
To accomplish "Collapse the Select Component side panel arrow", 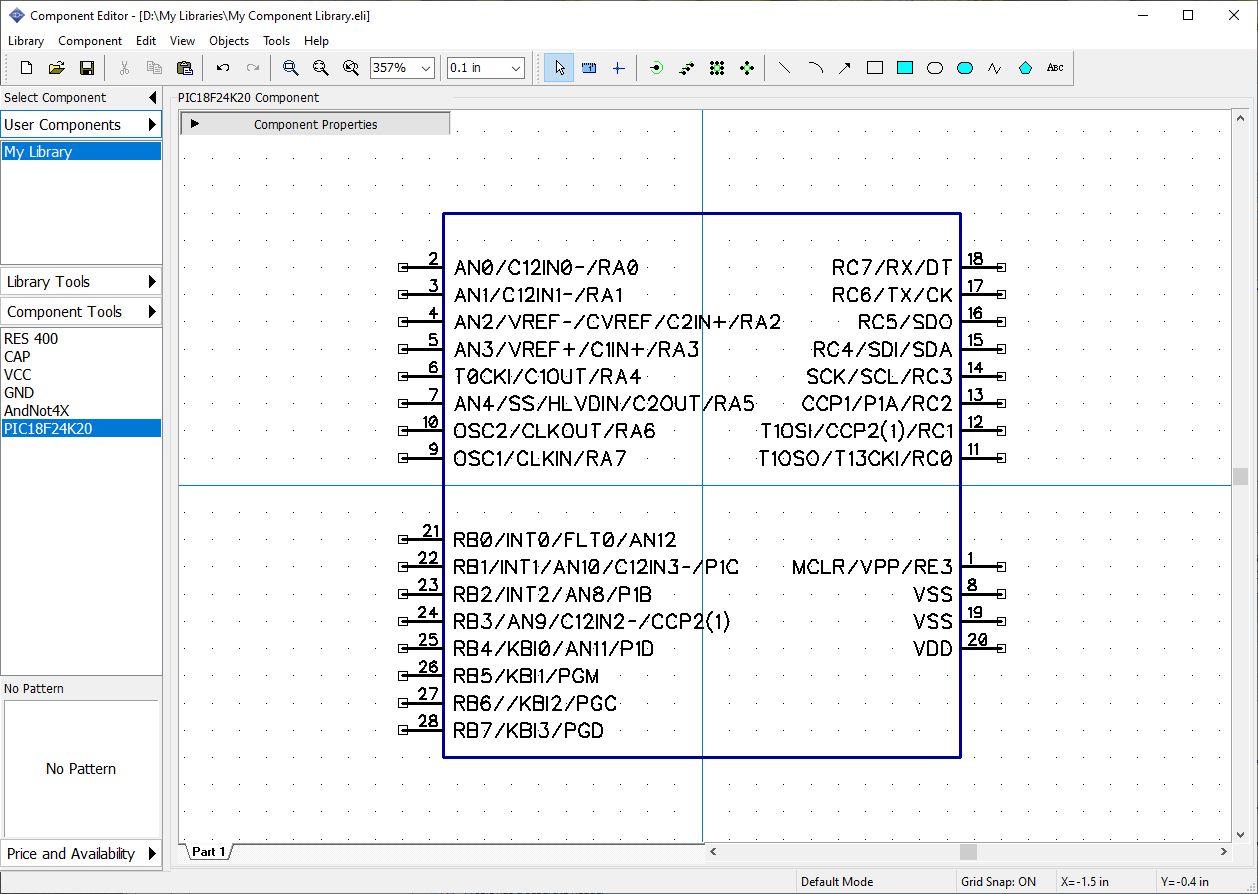I will point(152,97).
